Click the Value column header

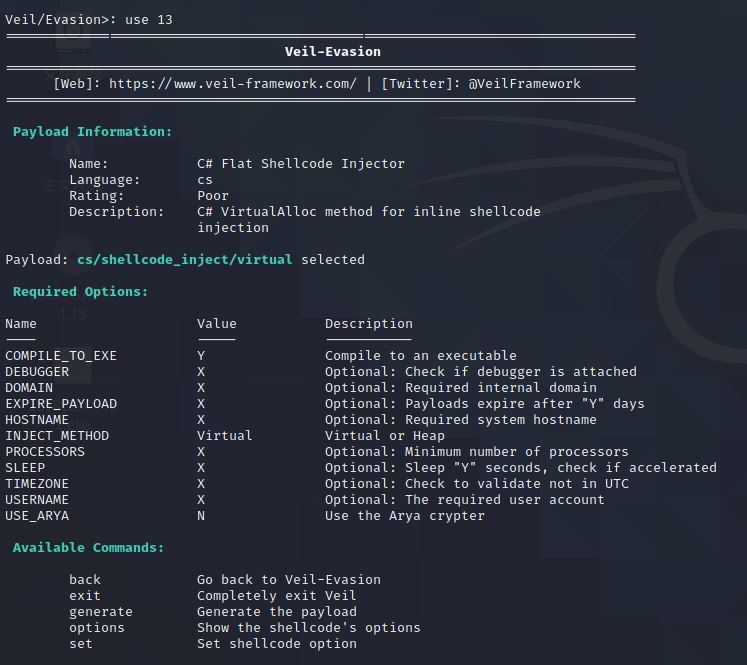click(x=217, y=324)
